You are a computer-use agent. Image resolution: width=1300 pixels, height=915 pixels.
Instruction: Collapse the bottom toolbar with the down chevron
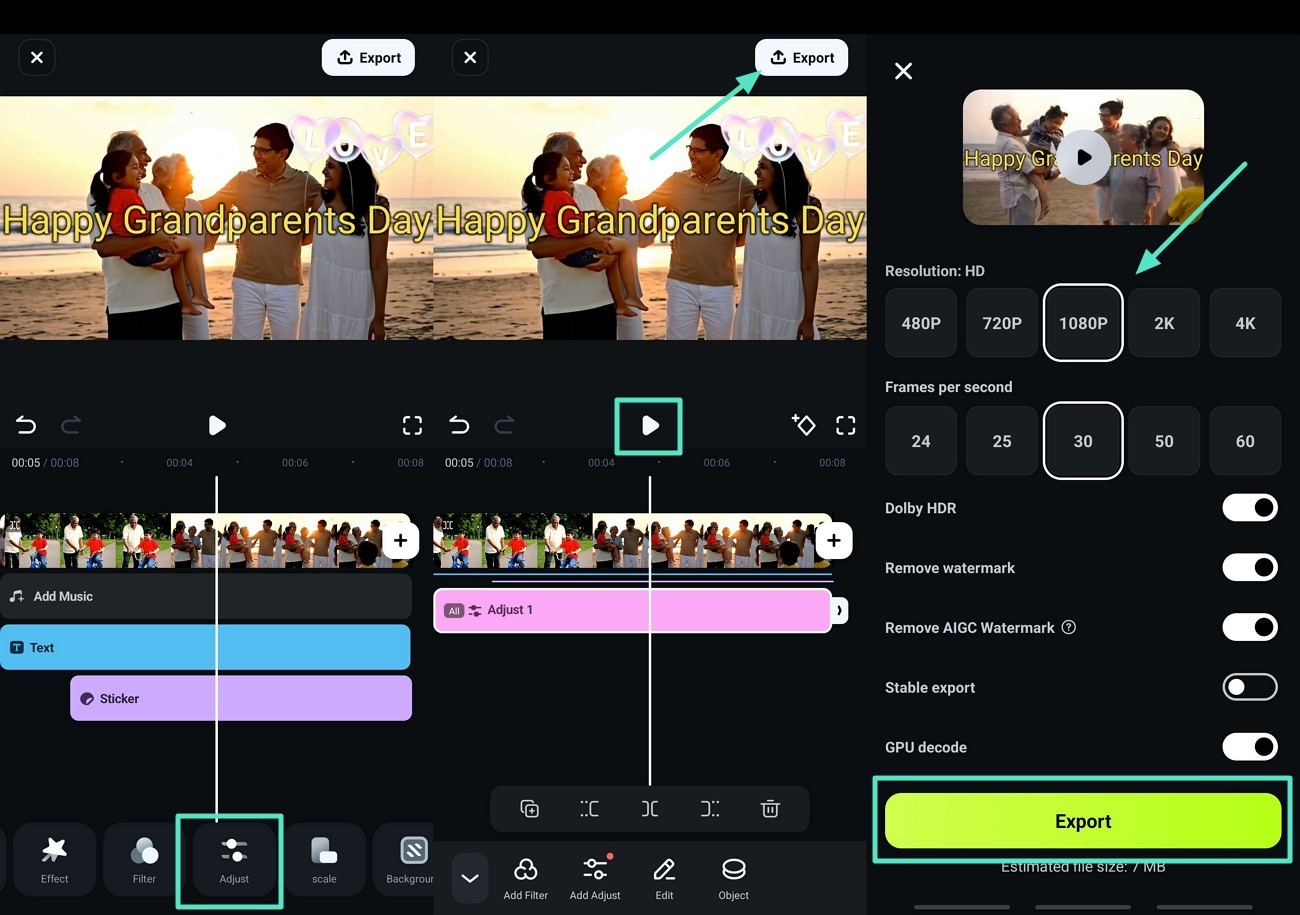(470, 878)
